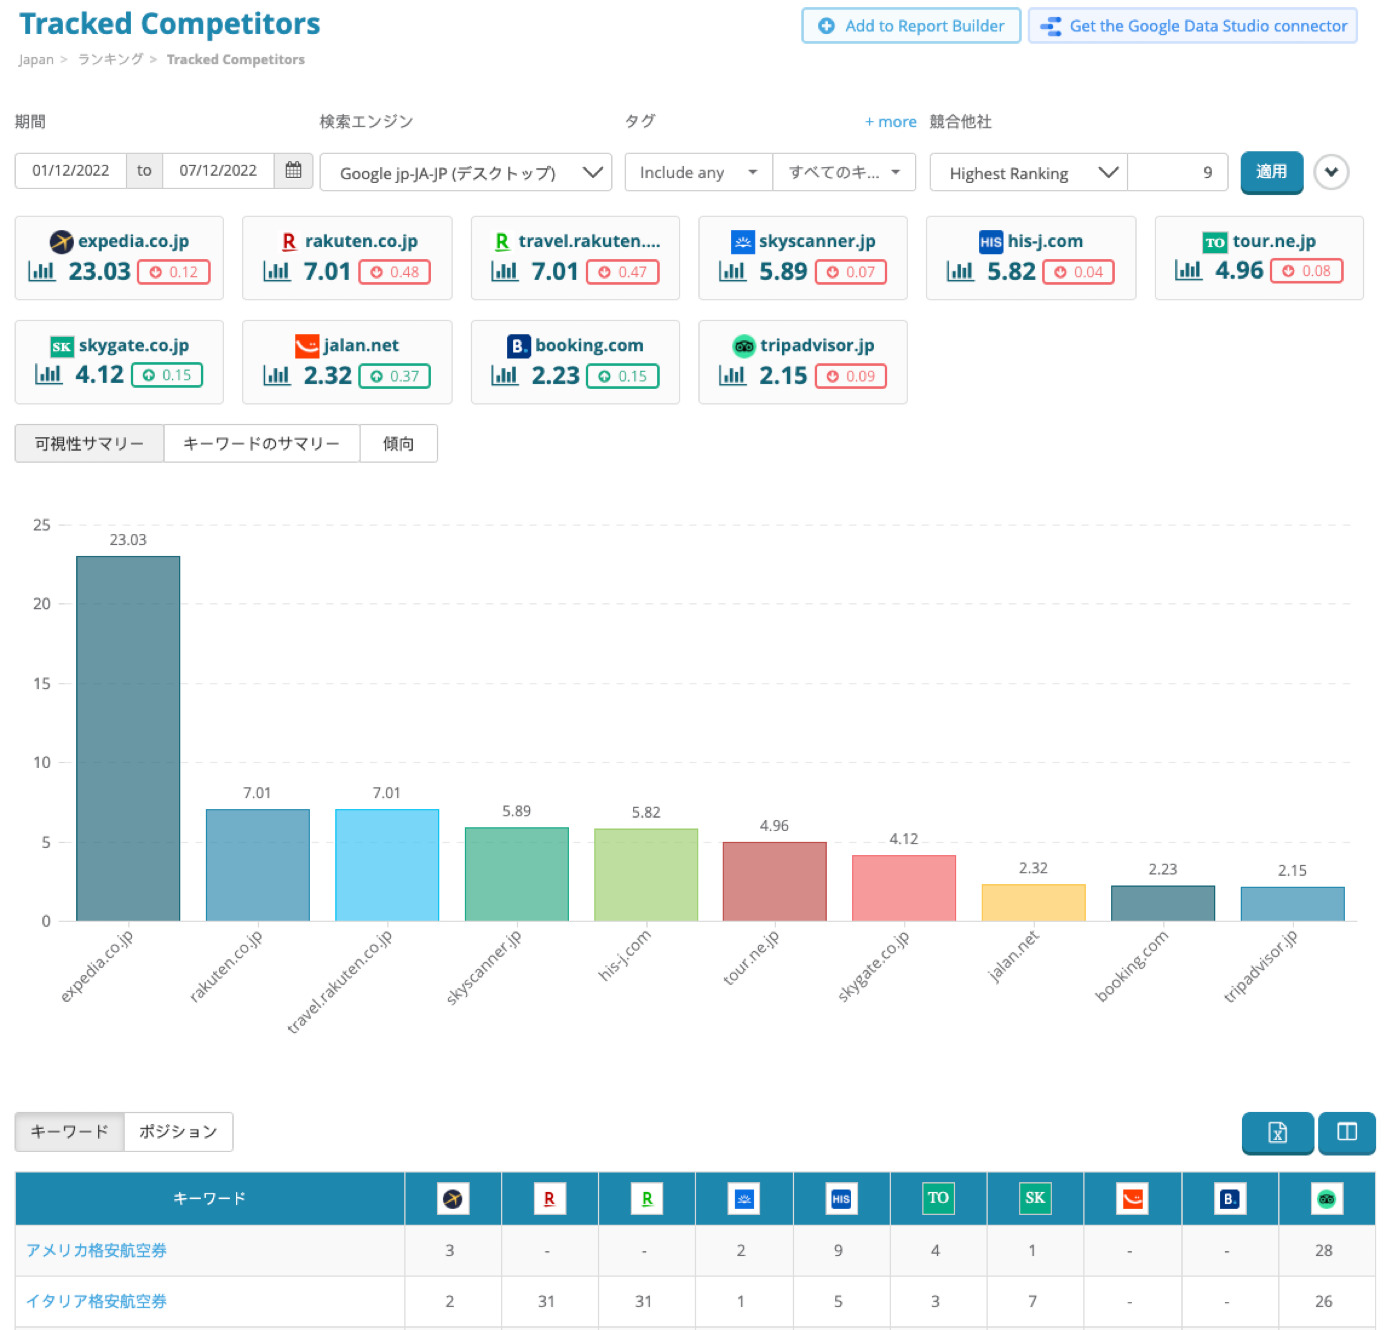Image resolution: width=1392 pixels, height=1330 pixels.
Task: Click the competitor count field showing 9
Action: point(1180,172)
